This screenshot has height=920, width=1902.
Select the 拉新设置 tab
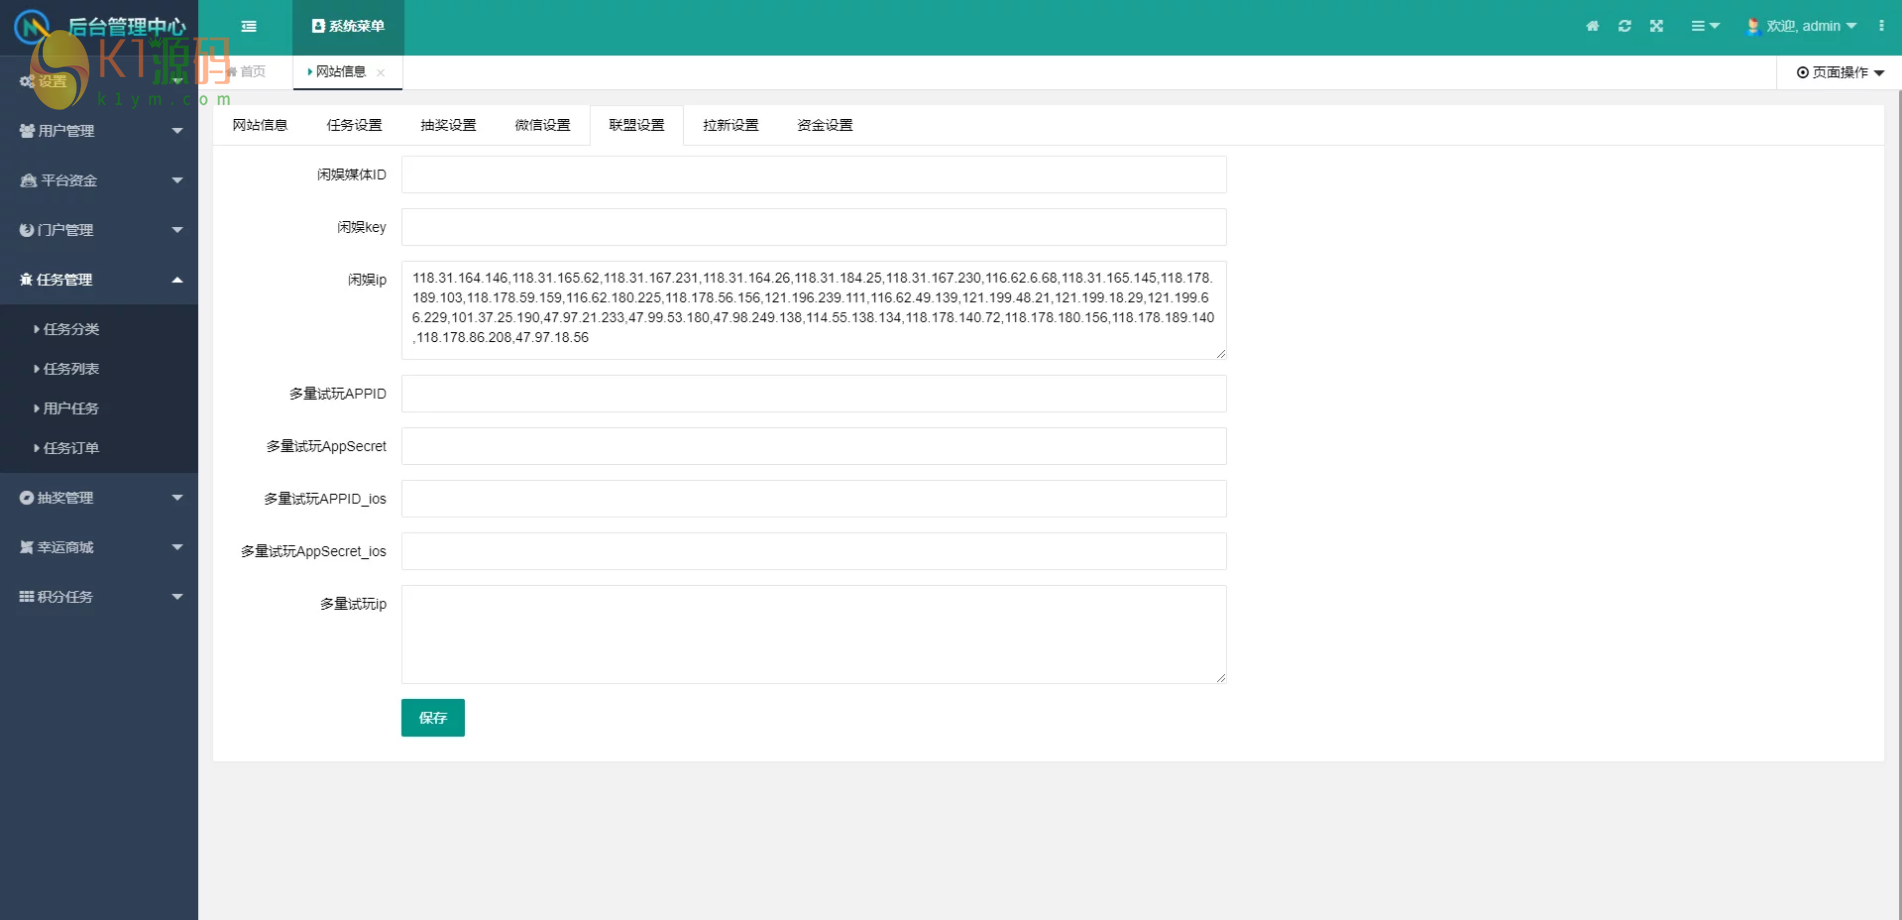click(x=730, y=125)
